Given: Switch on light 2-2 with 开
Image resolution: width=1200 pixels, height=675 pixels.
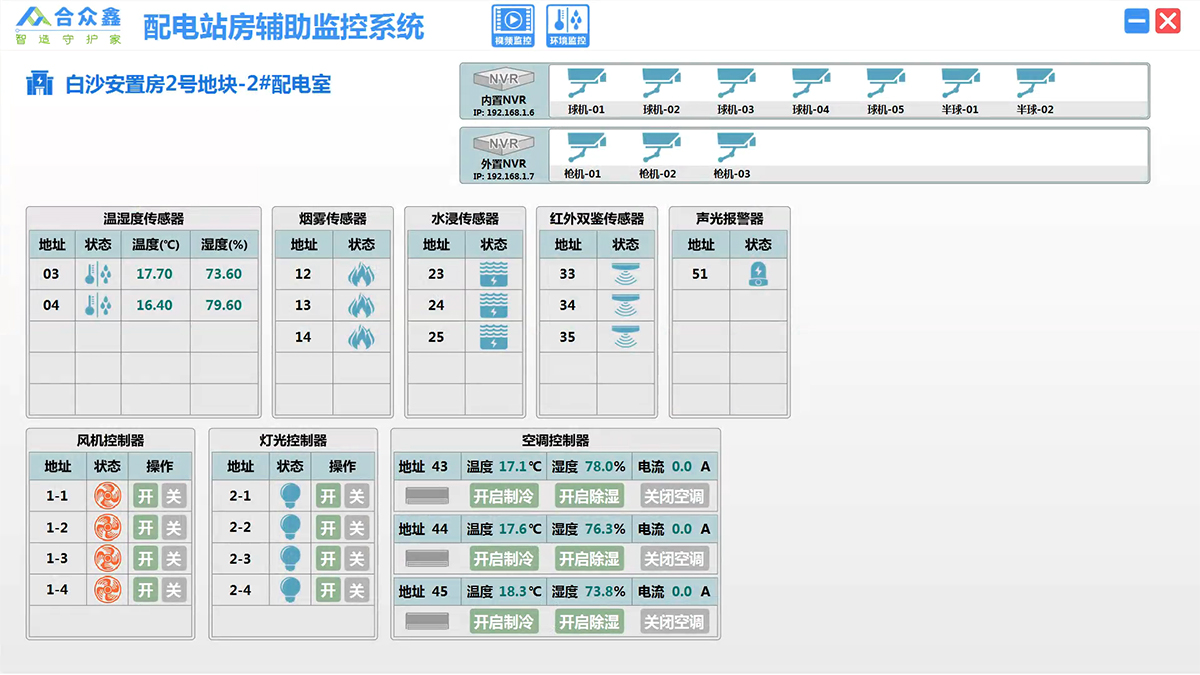Looking at the screenshot, I should [x=329, y=528].
